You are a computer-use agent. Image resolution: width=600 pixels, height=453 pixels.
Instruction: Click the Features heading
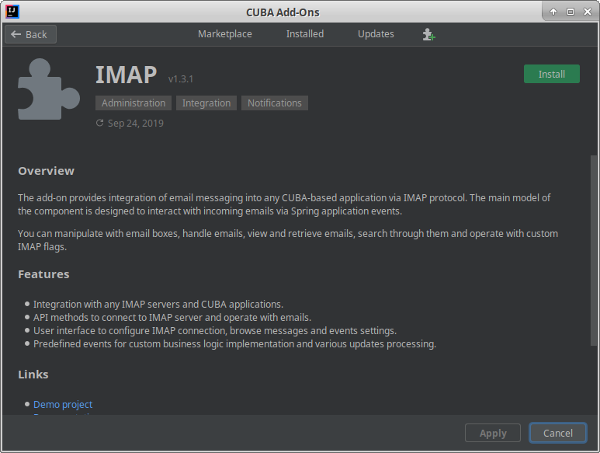tap(44, 274)
